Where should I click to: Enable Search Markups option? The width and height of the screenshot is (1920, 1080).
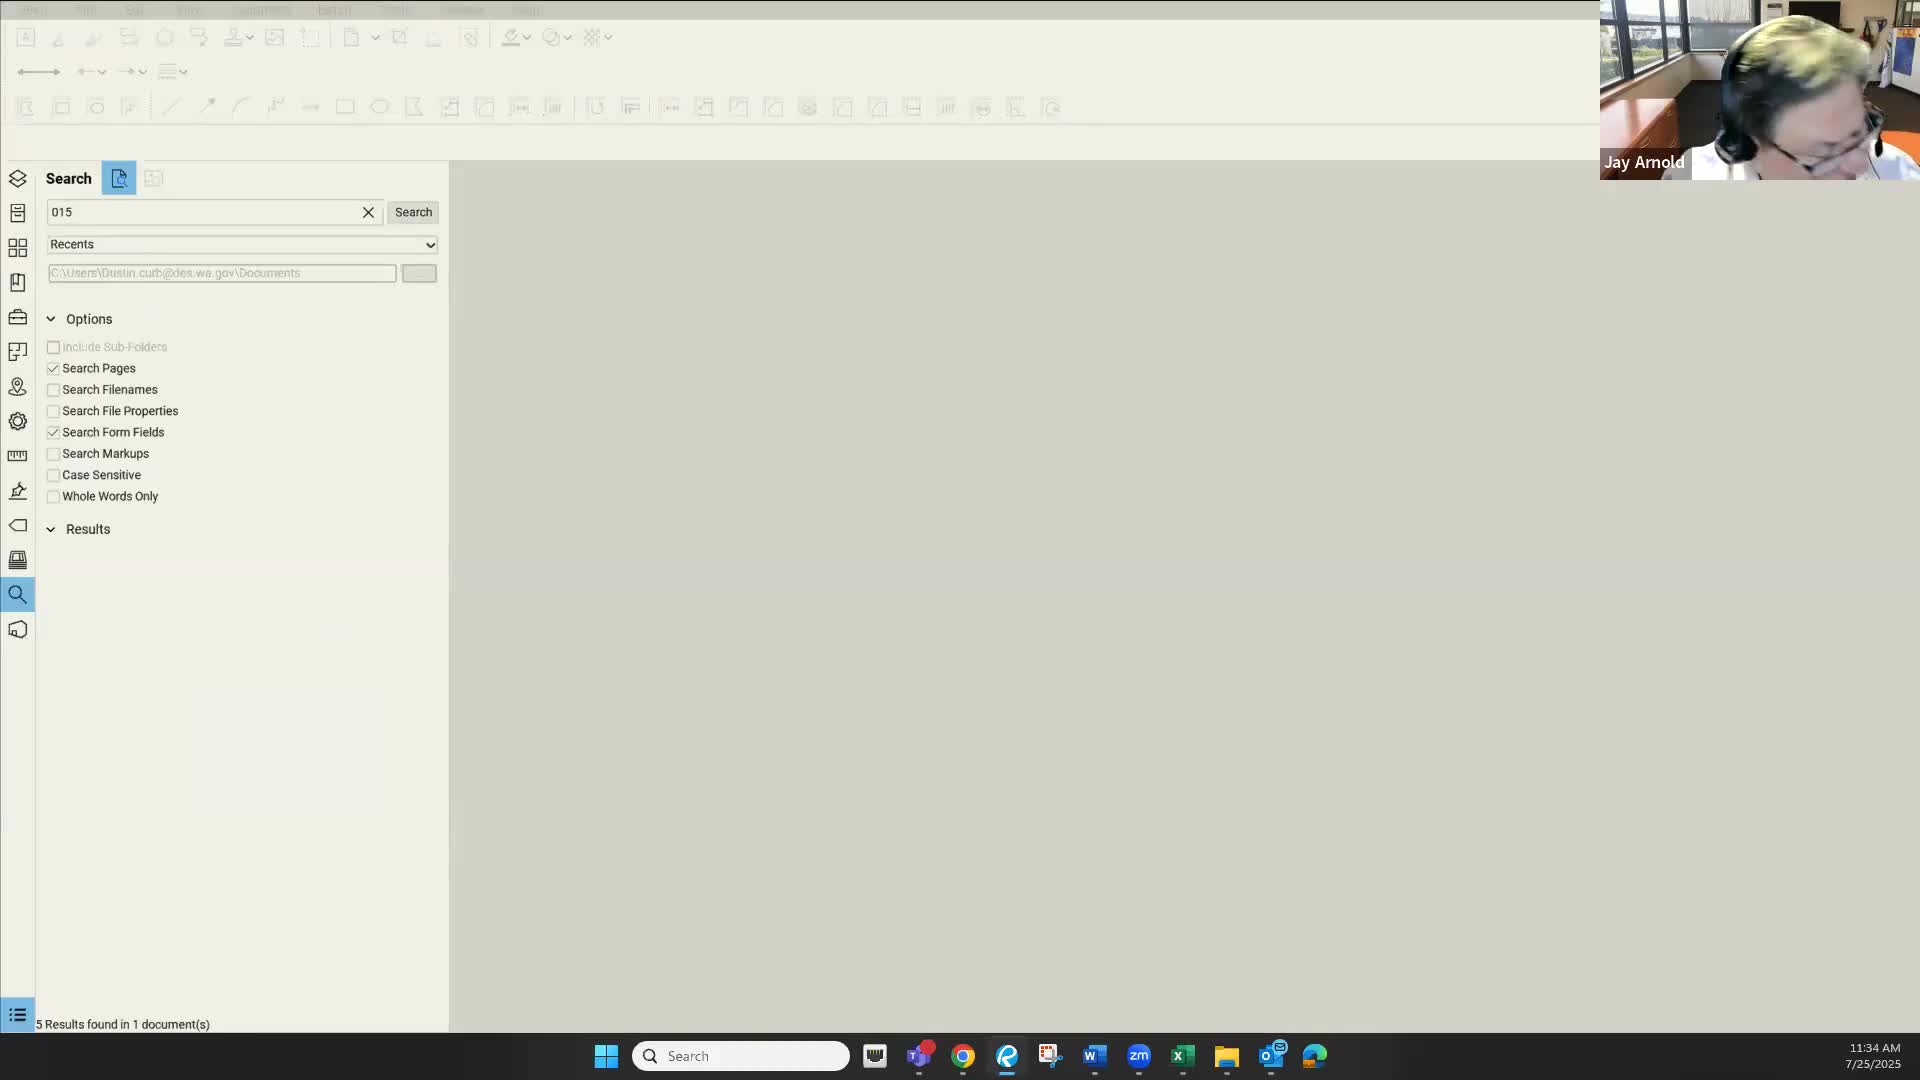(54, 454)
